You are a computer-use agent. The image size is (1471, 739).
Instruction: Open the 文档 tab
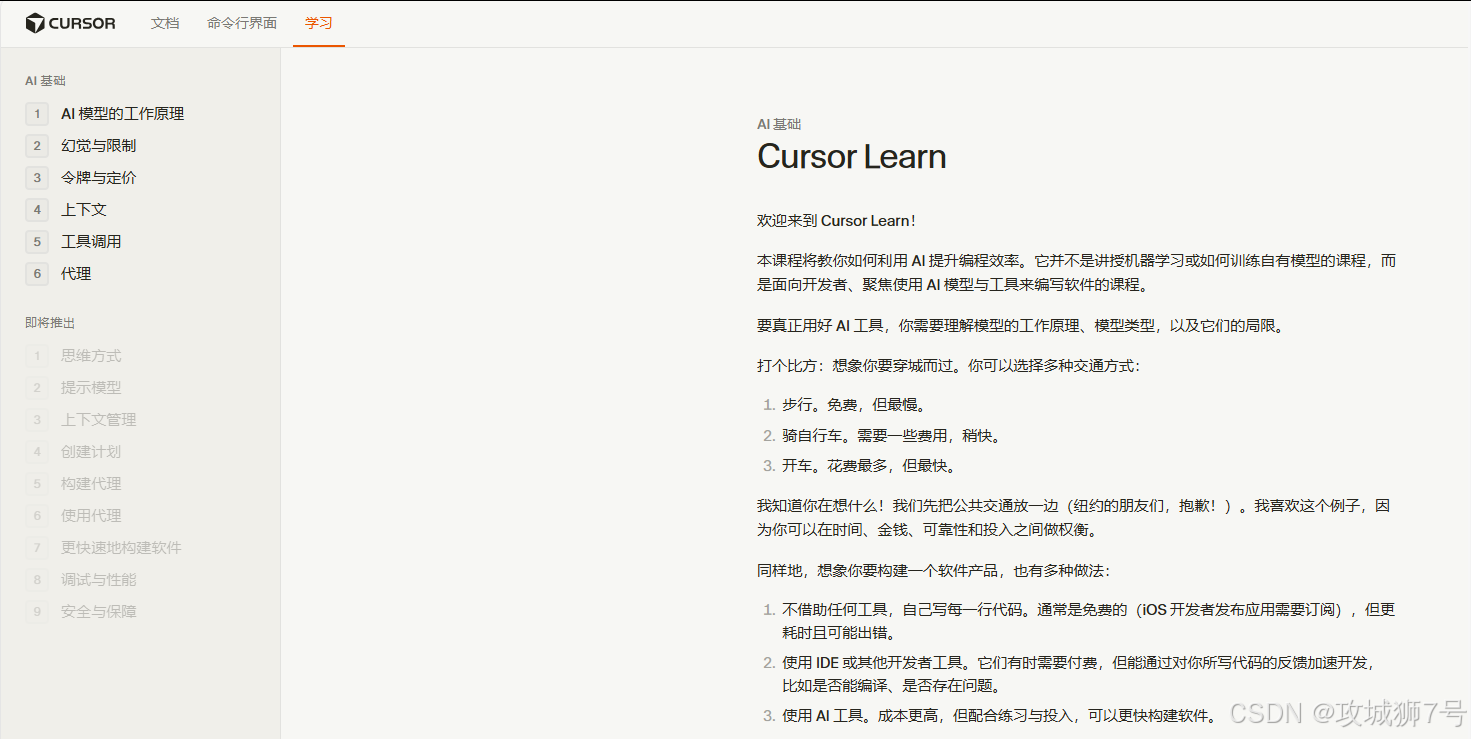[165, 23]
